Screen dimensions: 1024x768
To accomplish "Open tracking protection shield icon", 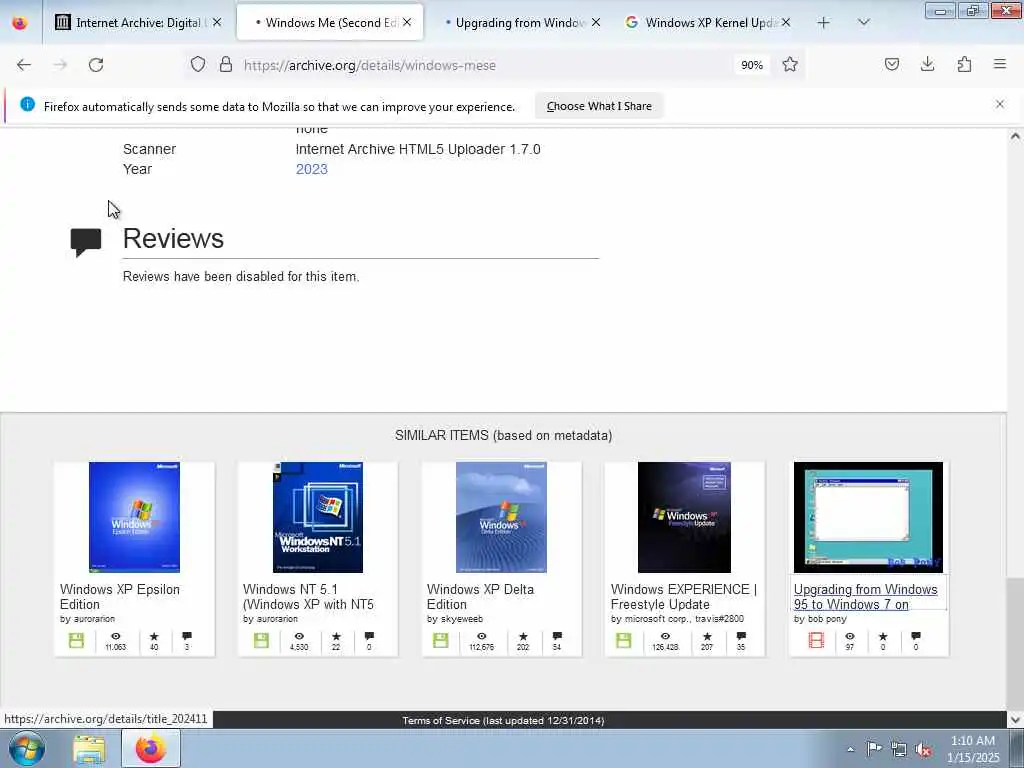I will click(198, 64).
